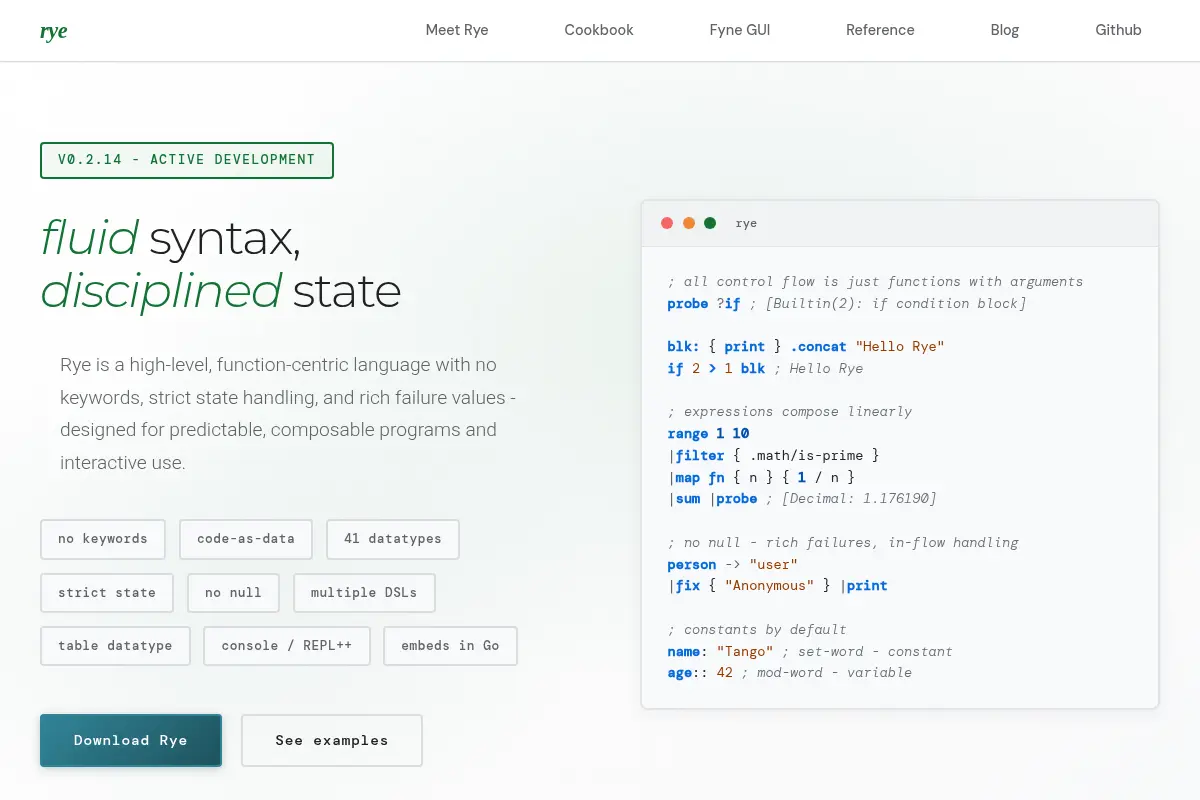This screenshot has height=800, width=1200.
Task: Open the Github link
Action: pyautogui.click(x=1118, y=30)
